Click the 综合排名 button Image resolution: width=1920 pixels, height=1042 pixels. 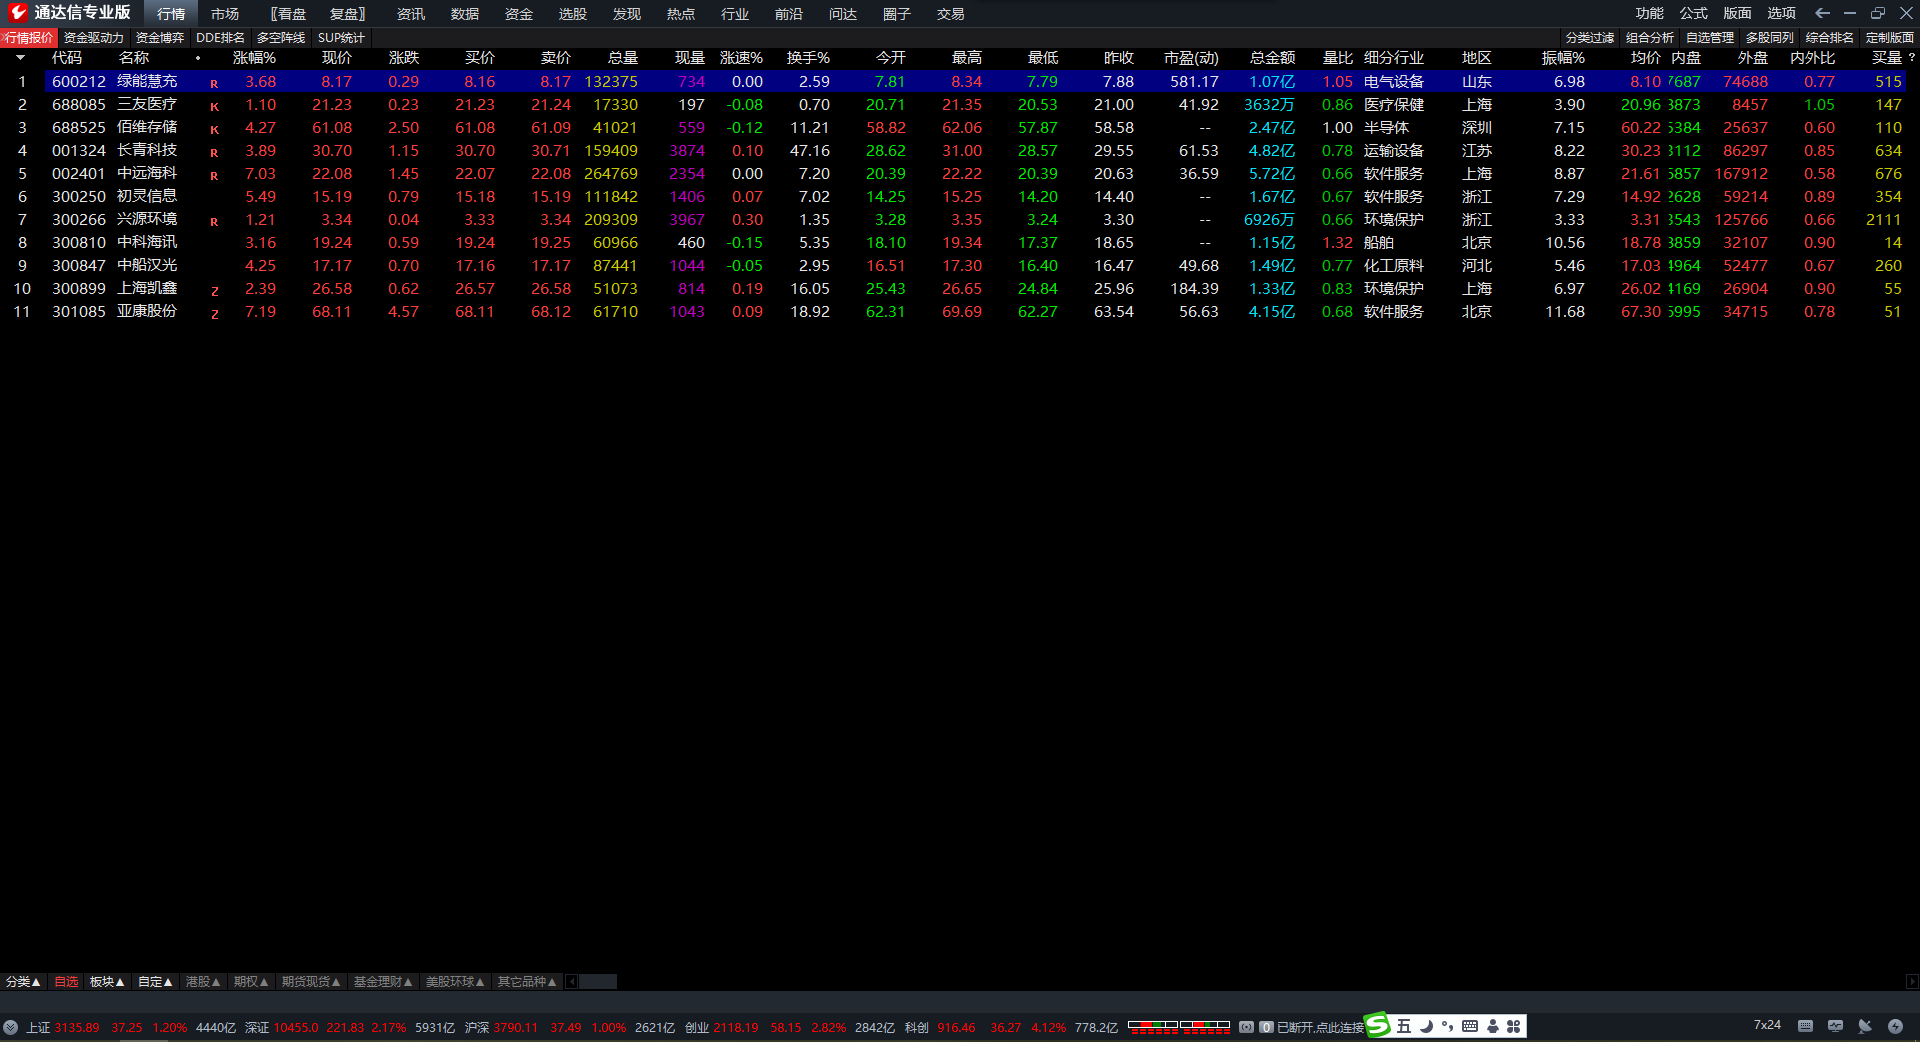pos(1830,38)
